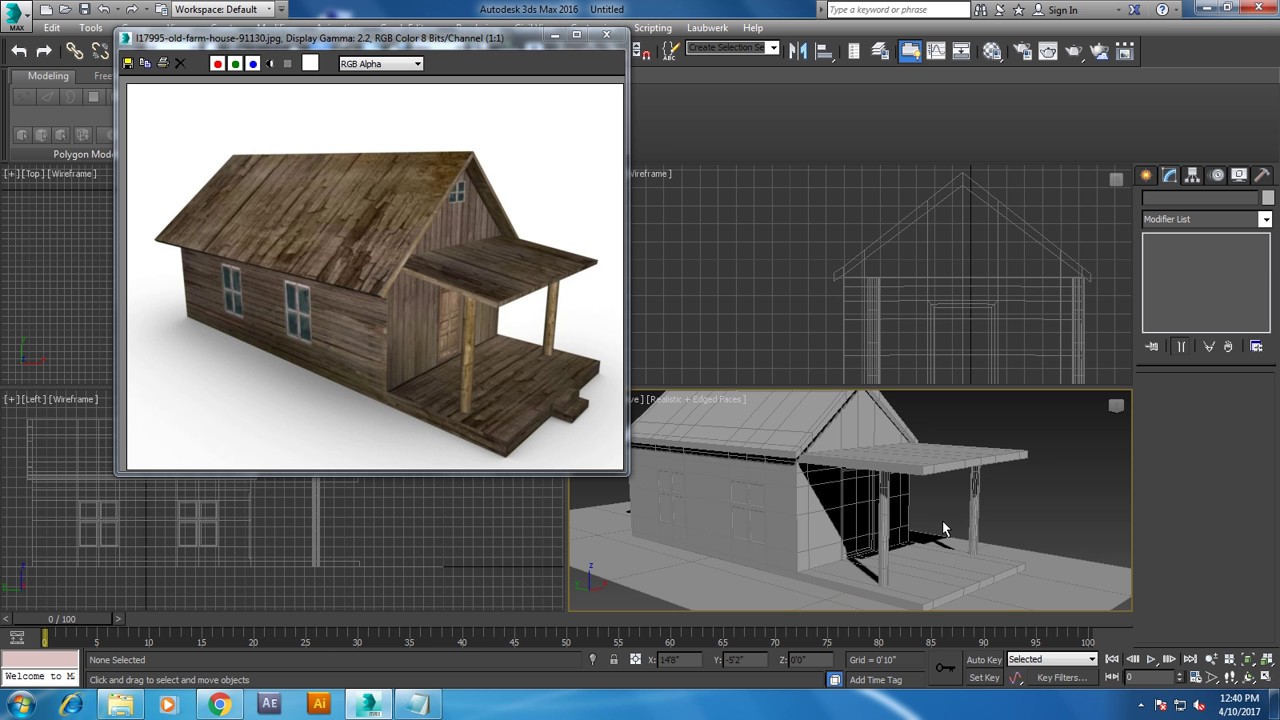This screenshot has width=1280, height=720.
Task: Click the Toggle Ribbon icon in toolbar
Action: coord(909,51)
